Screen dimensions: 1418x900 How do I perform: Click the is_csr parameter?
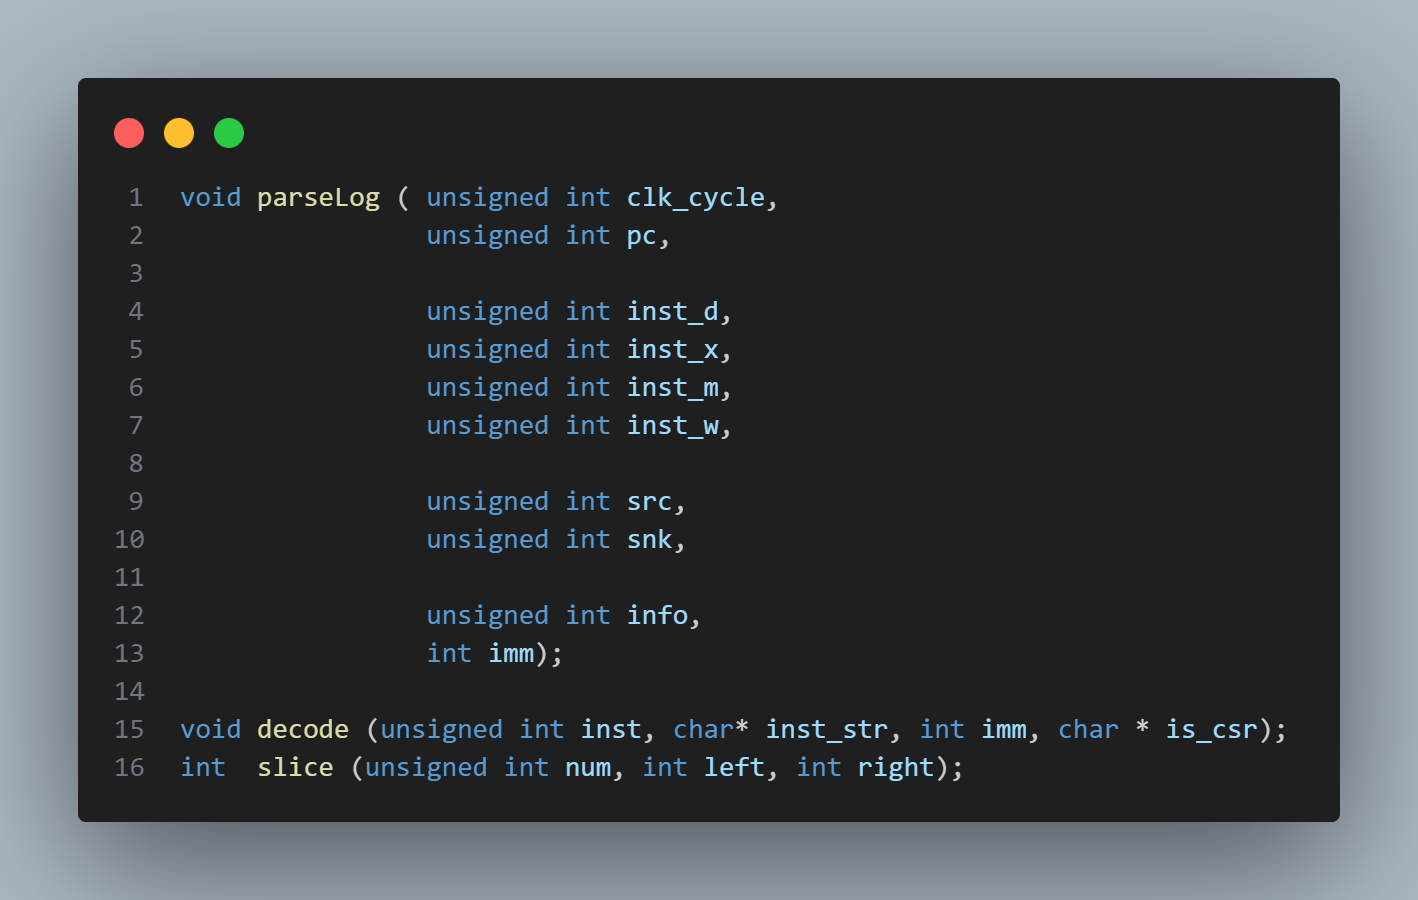[x=1212, y=730]
